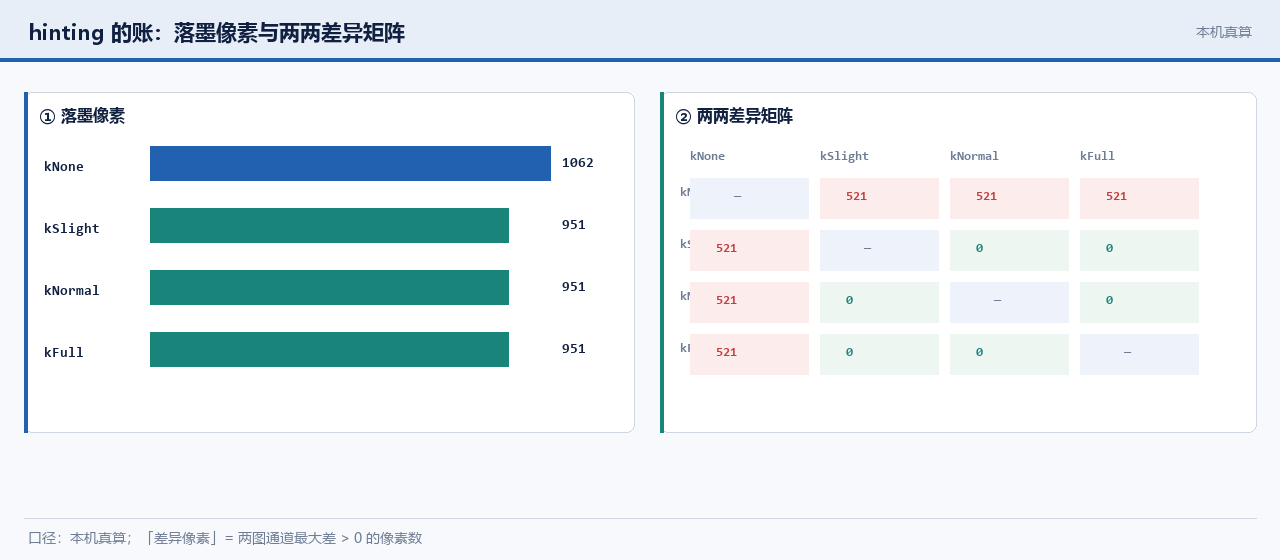Click the kNormal column header in the matrix
The width and height of the screenshot is (1280, 560).
[x=974, y=156]
